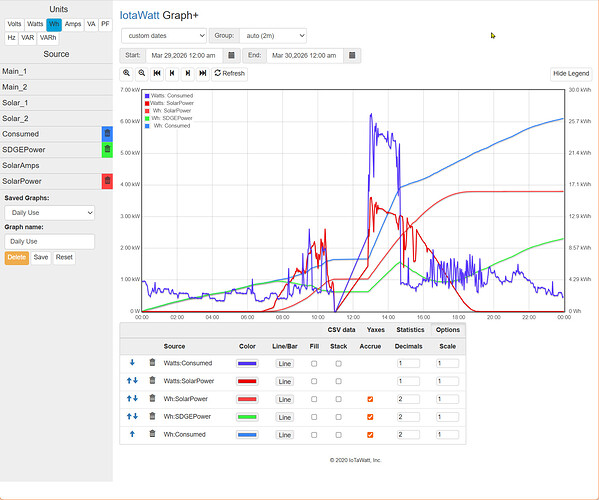Switch to the CSV data tab
Viewport: 599px width, 500px height.
[x=341, y=330]
